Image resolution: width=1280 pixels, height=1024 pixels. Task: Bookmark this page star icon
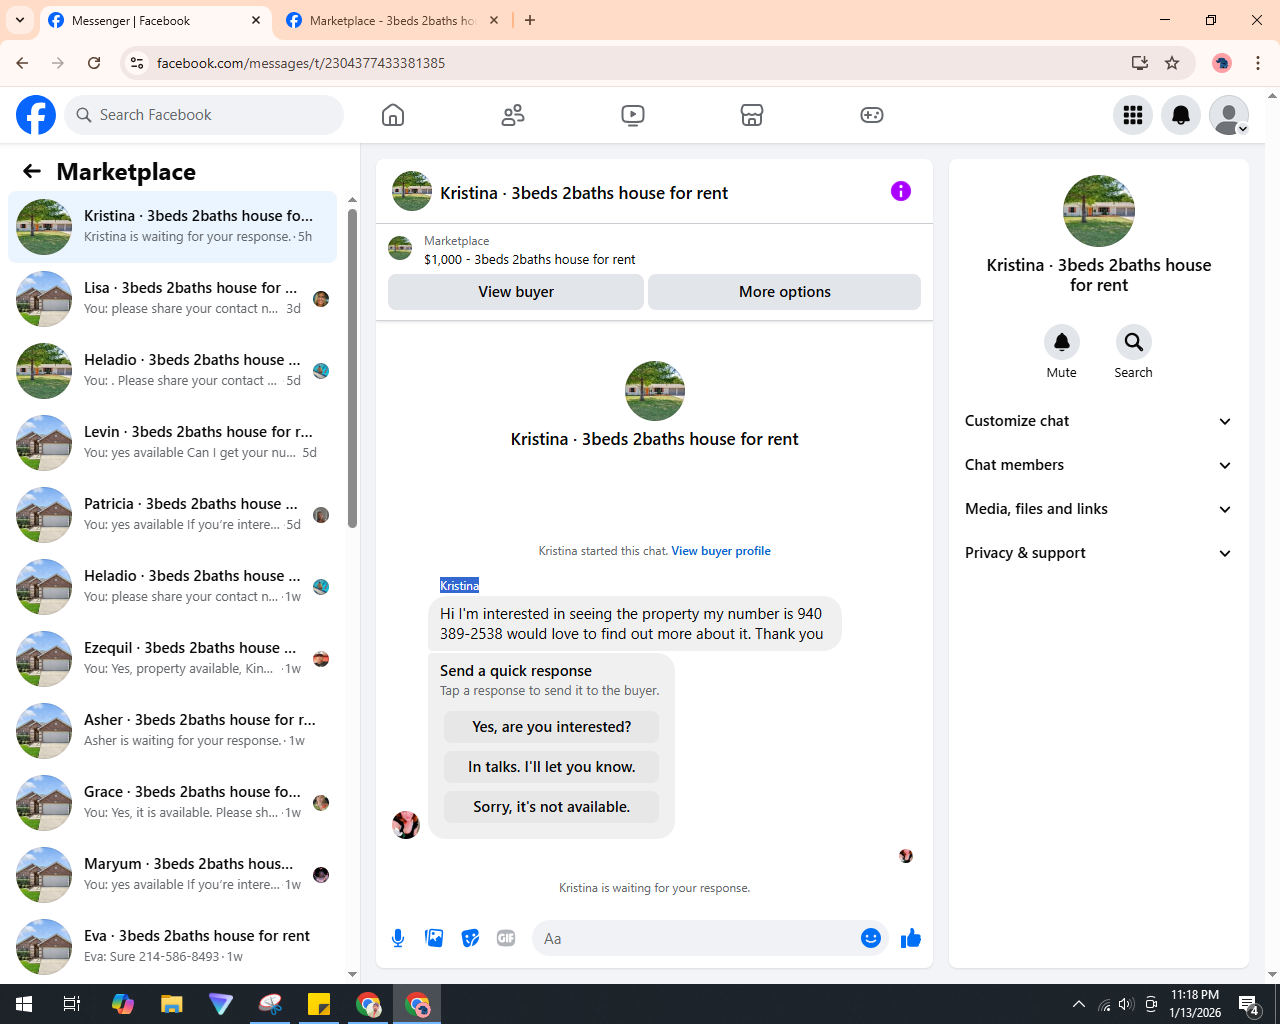coord(1172,63)
